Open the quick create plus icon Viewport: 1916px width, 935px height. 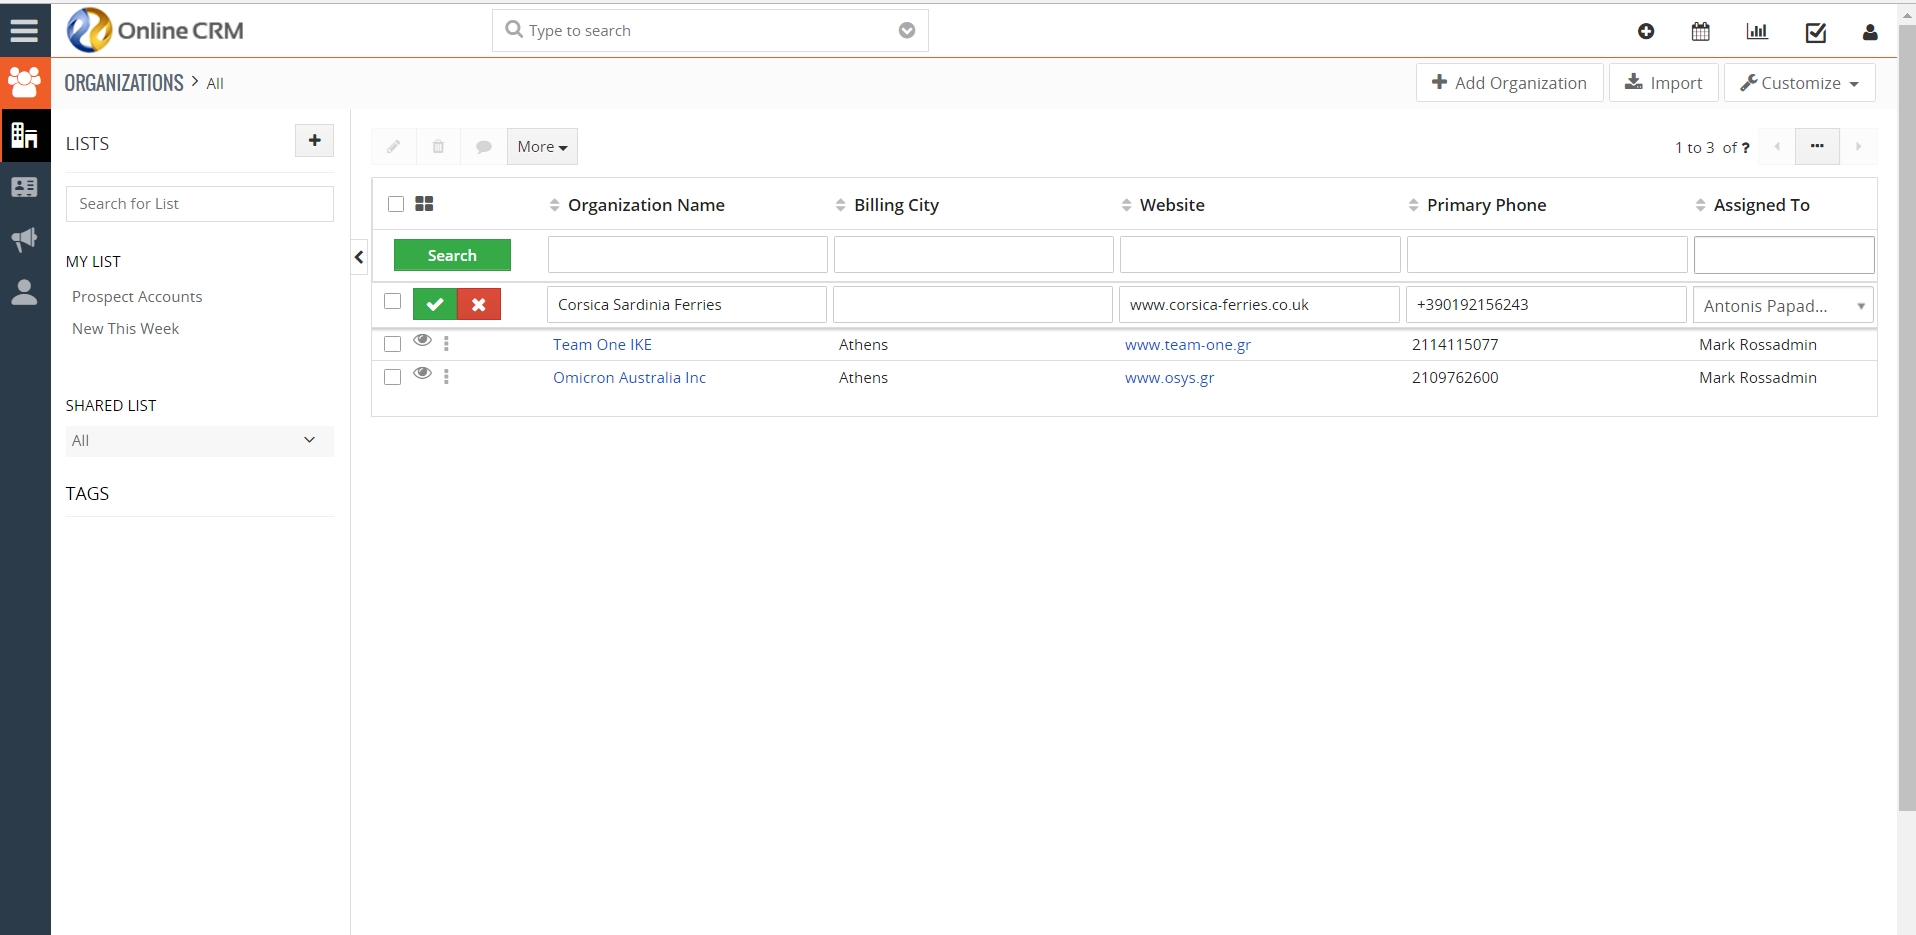(x=1646, y=32)
